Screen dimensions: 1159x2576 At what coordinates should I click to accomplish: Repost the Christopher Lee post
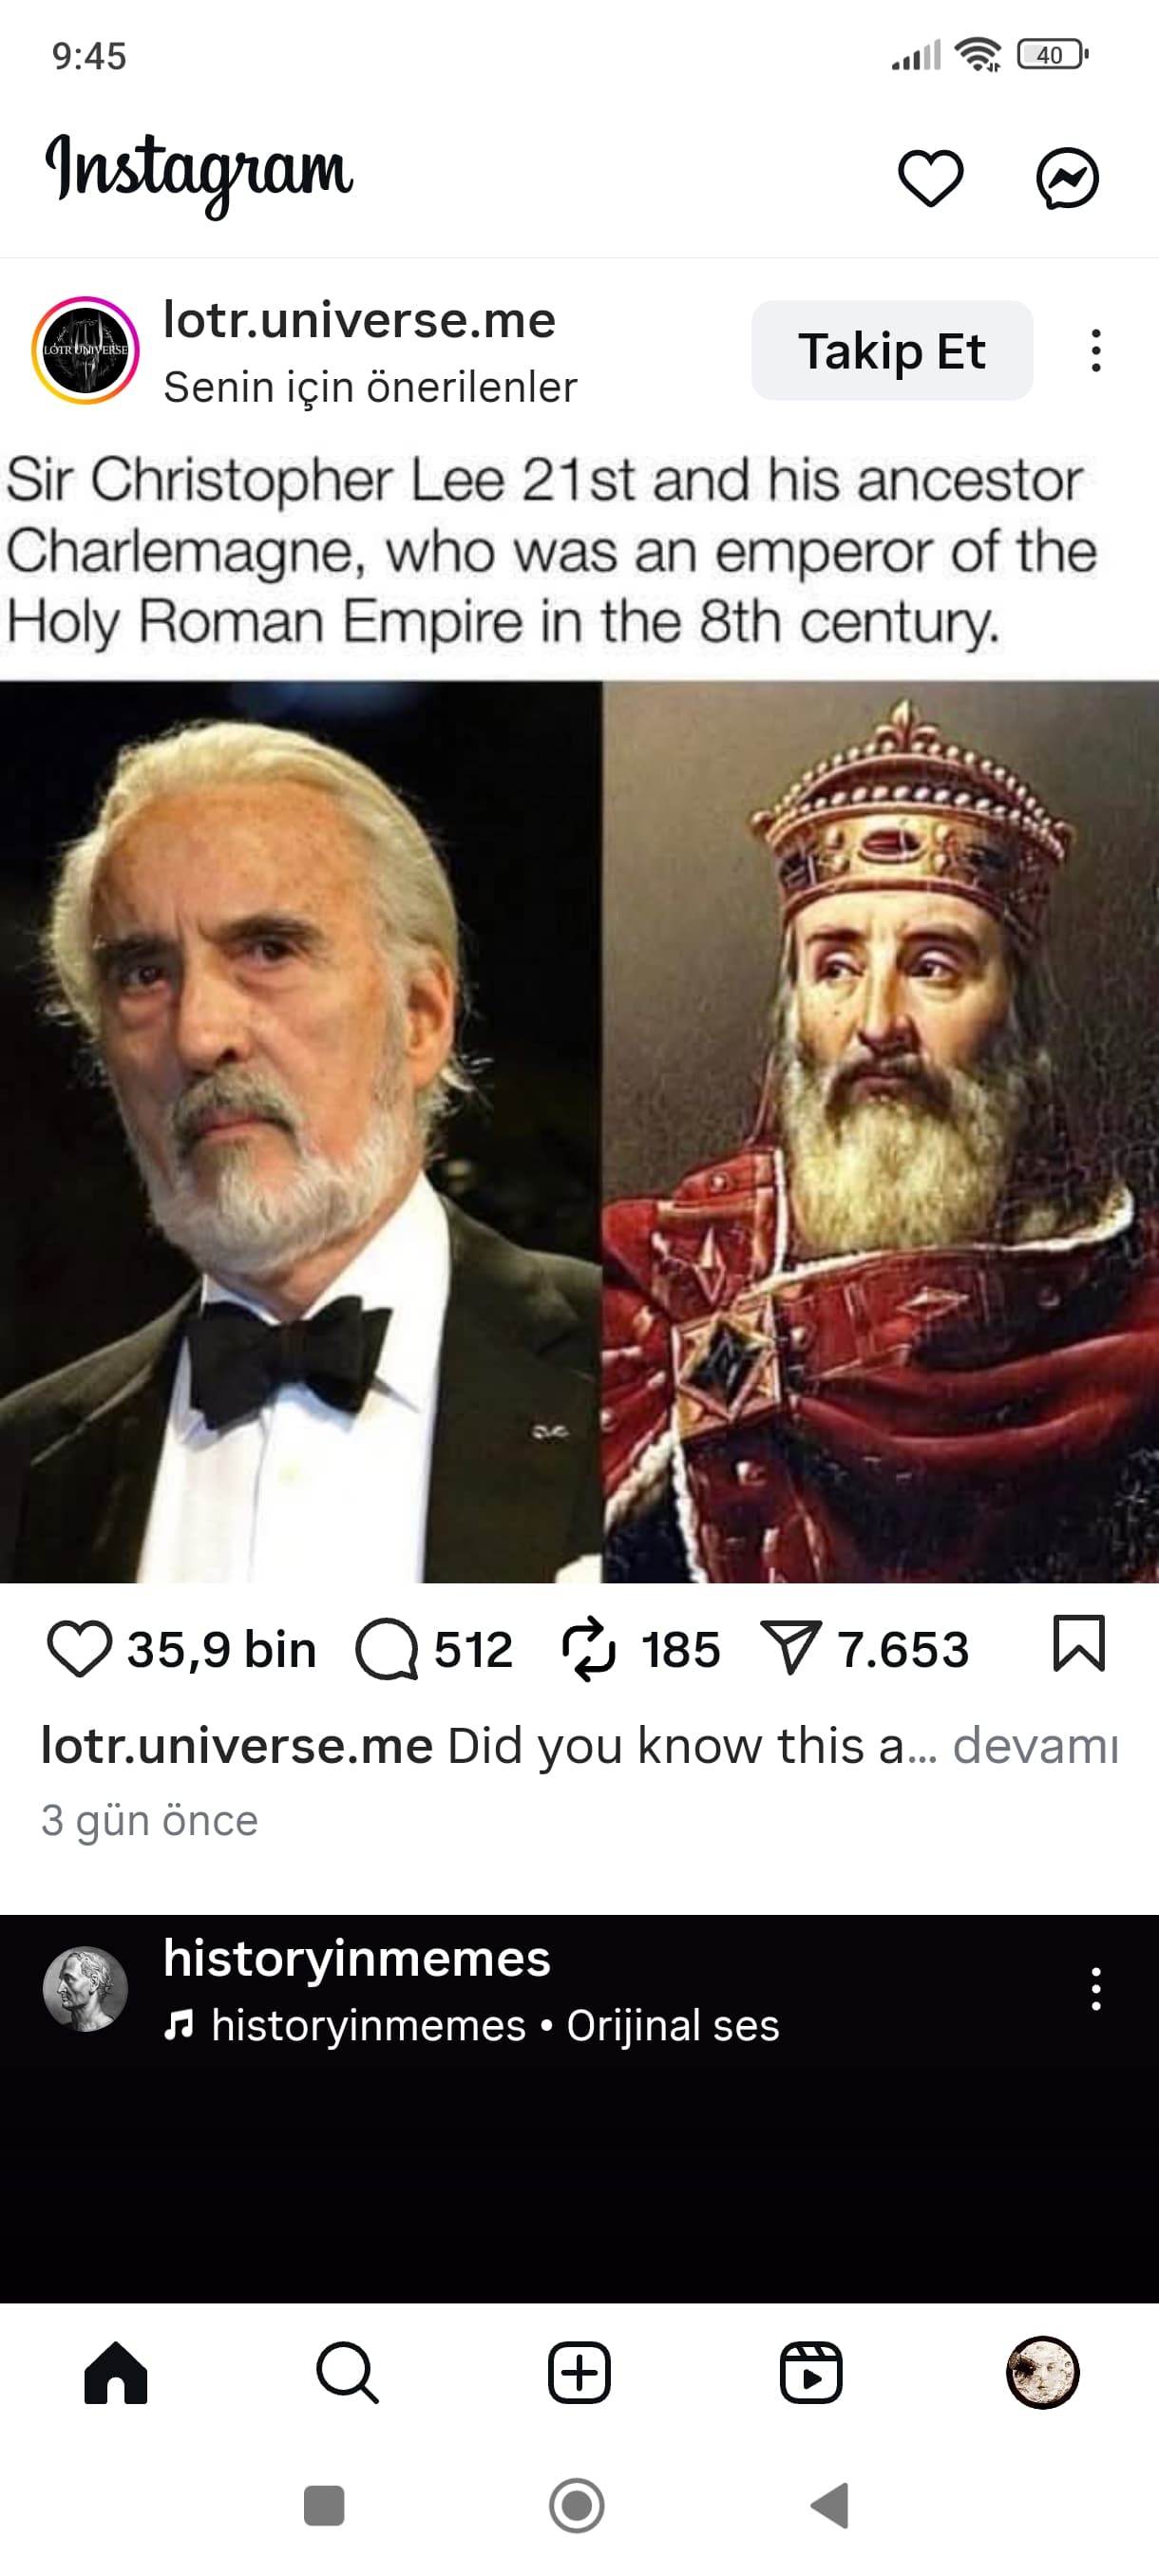click(589, 1649)
